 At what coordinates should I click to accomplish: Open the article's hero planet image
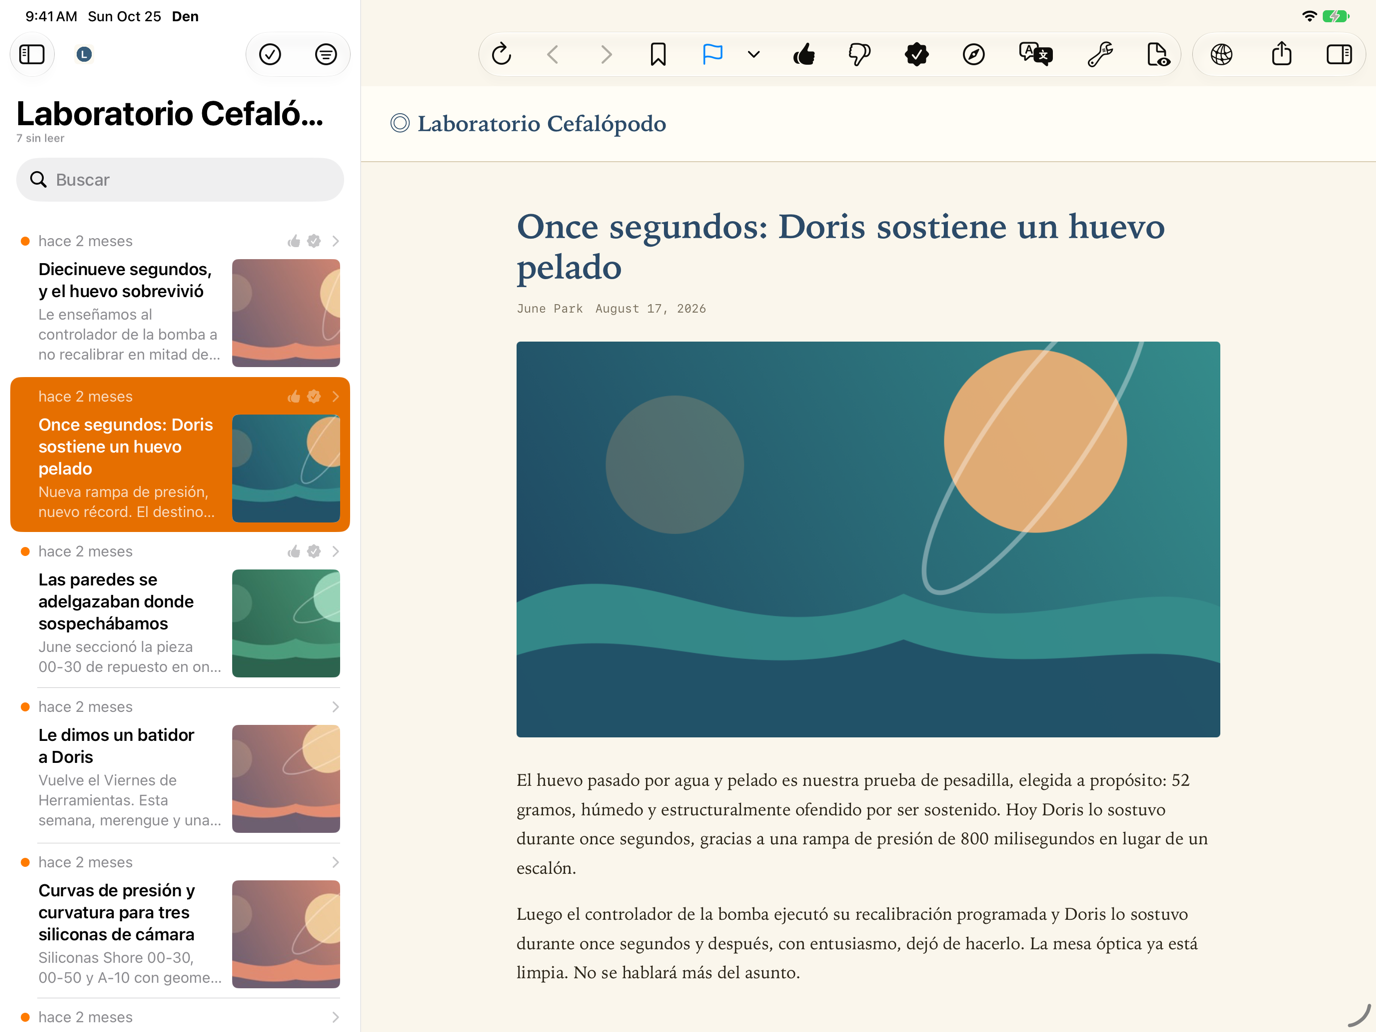(868, 540)
